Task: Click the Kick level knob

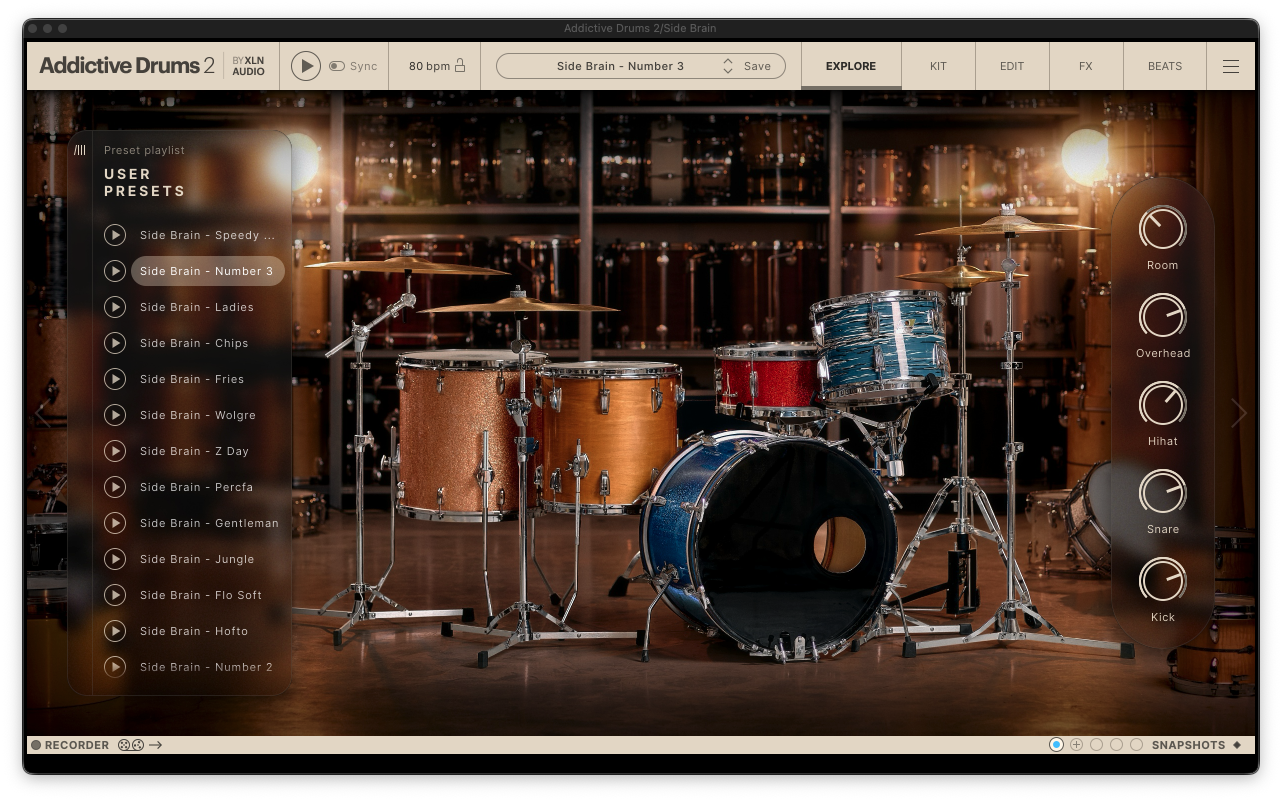Action: 1162,581
